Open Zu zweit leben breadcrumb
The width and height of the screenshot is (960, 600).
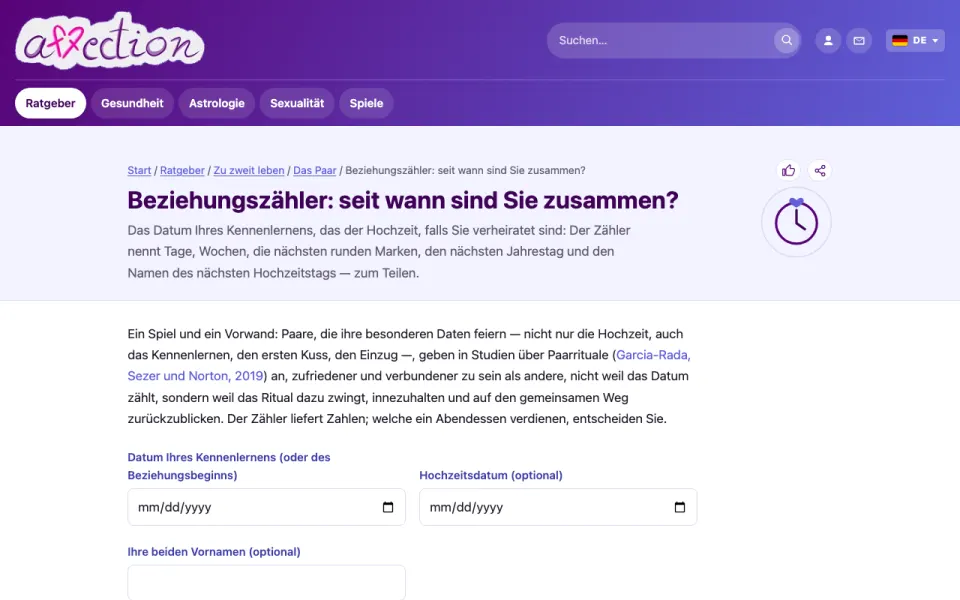coord(249,170)
